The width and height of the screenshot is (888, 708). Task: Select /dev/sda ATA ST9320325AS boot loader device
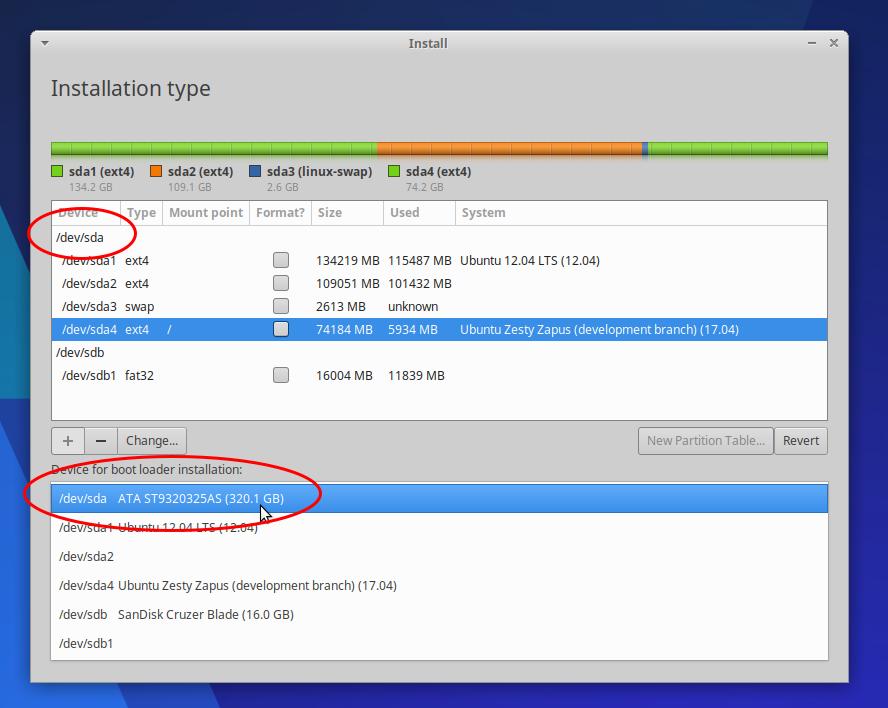pos(439,498)
